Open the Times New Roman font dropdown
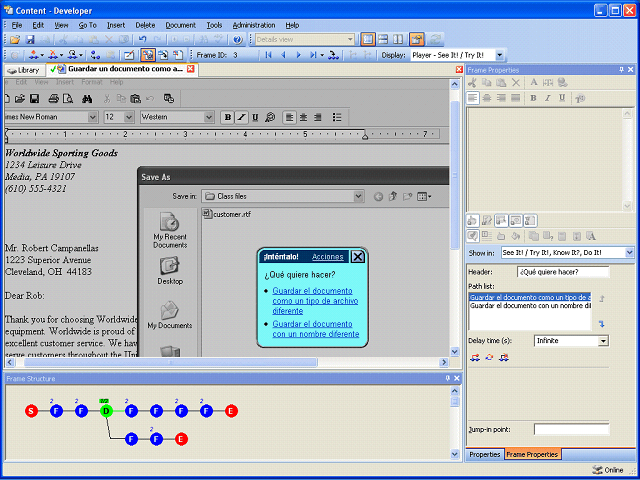 tap(93, 117)
